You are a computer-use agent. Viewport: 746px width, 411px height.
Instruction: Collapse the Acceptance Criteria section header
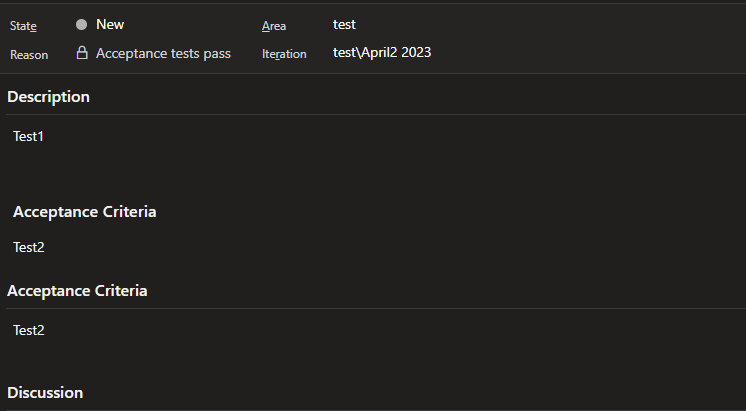click(x=77, y=291)
